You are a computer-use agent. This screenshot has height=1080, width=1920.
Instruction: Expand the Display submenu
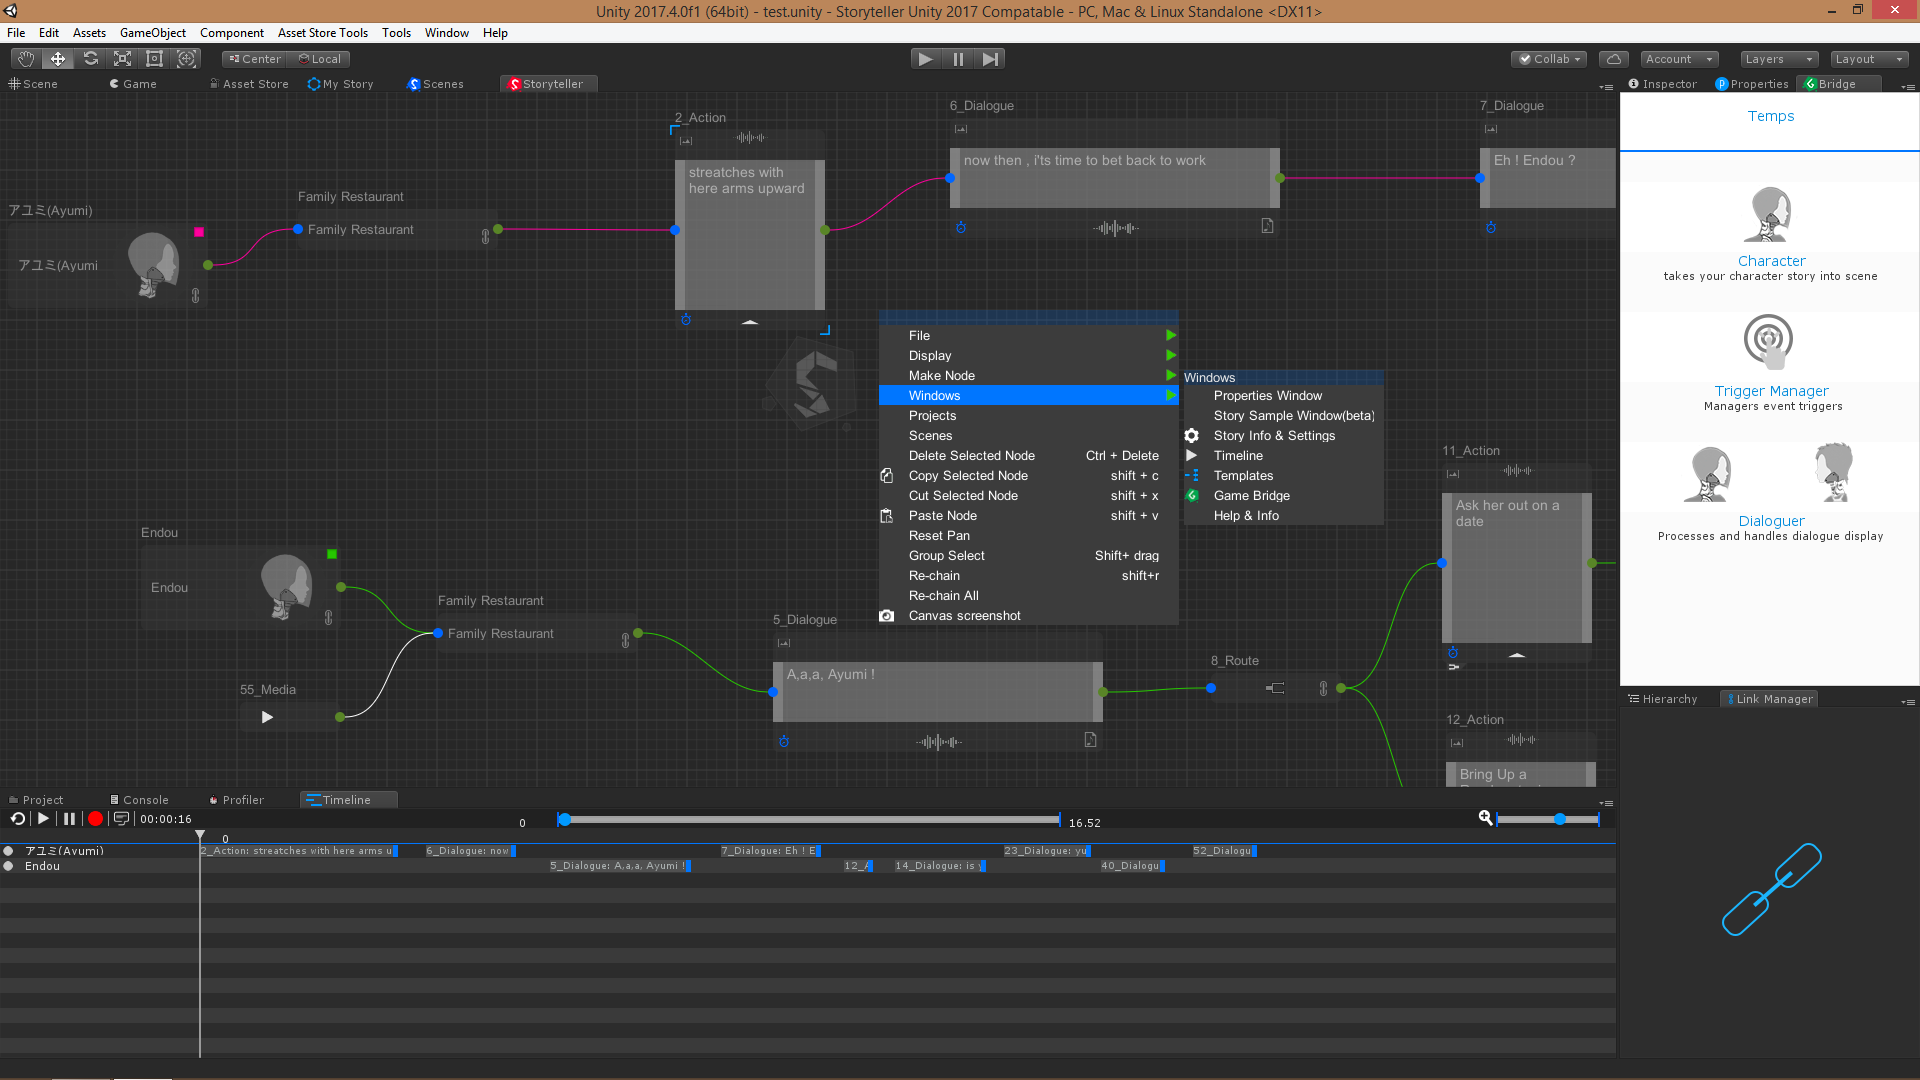tap(1028, 356)
